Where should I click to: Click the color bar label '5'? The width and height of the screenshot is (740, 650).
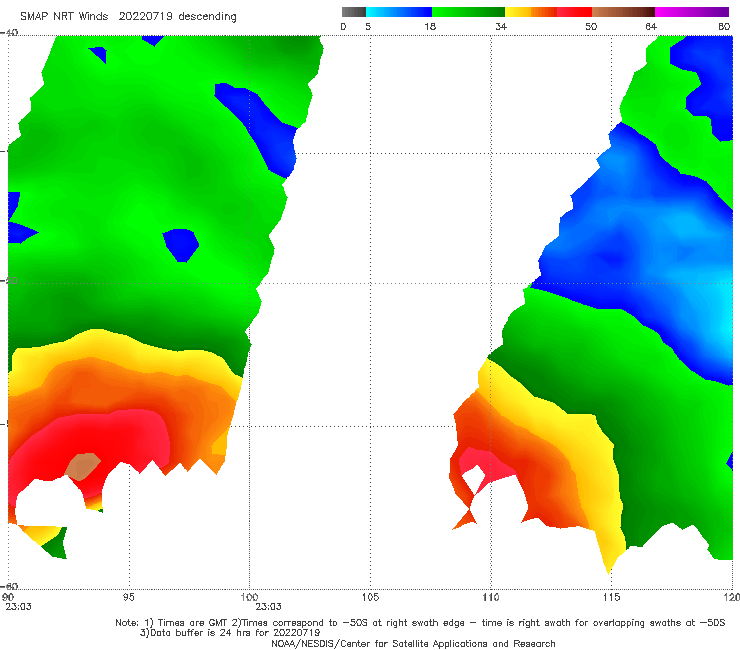click(x=368, y=26)
